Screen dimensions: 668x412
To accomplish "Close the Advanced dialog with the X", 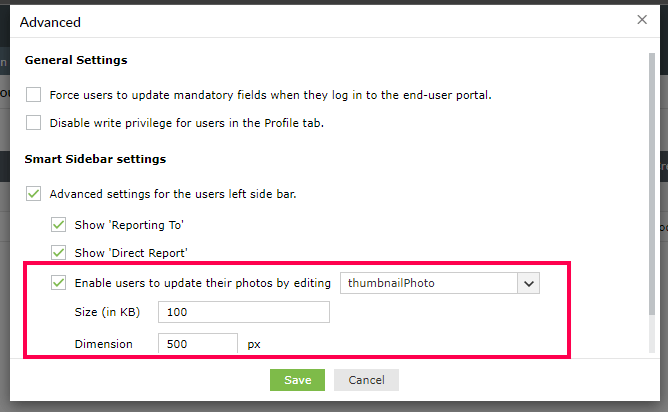I will pos(642,19).
